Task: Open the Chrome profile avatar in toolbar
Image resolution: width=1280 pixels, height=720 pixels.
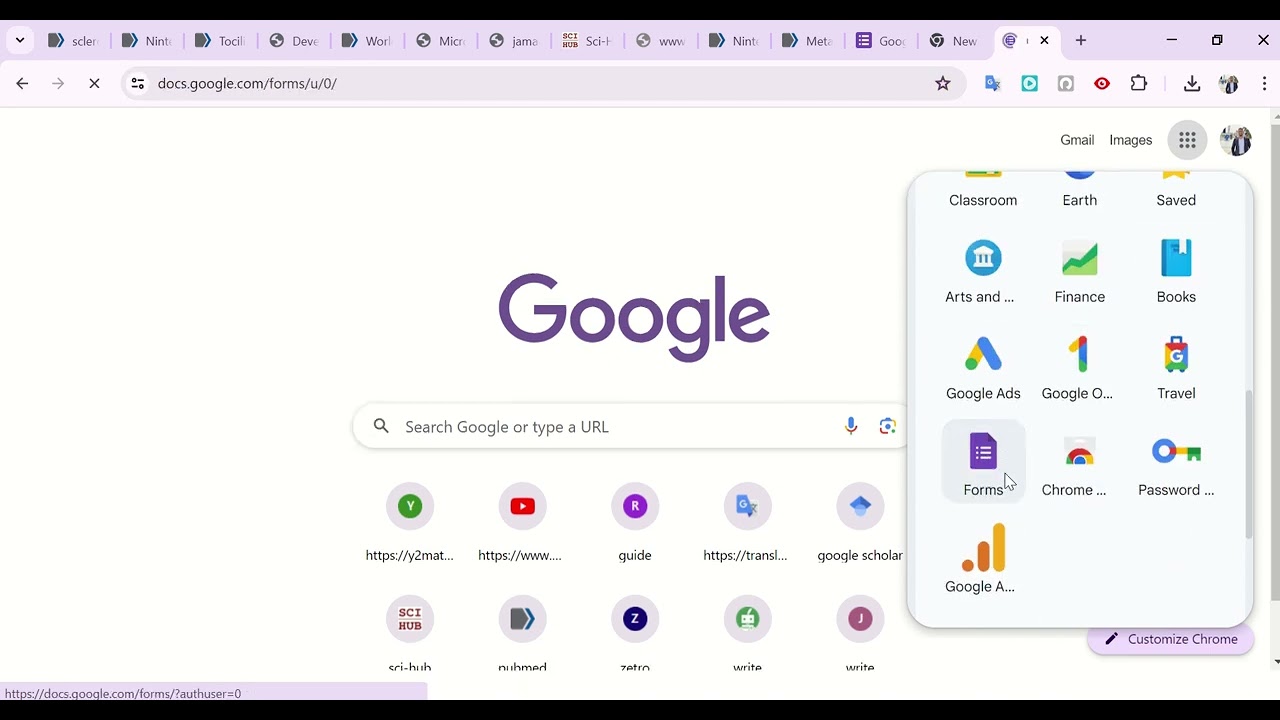Action: click(1228, 84)
